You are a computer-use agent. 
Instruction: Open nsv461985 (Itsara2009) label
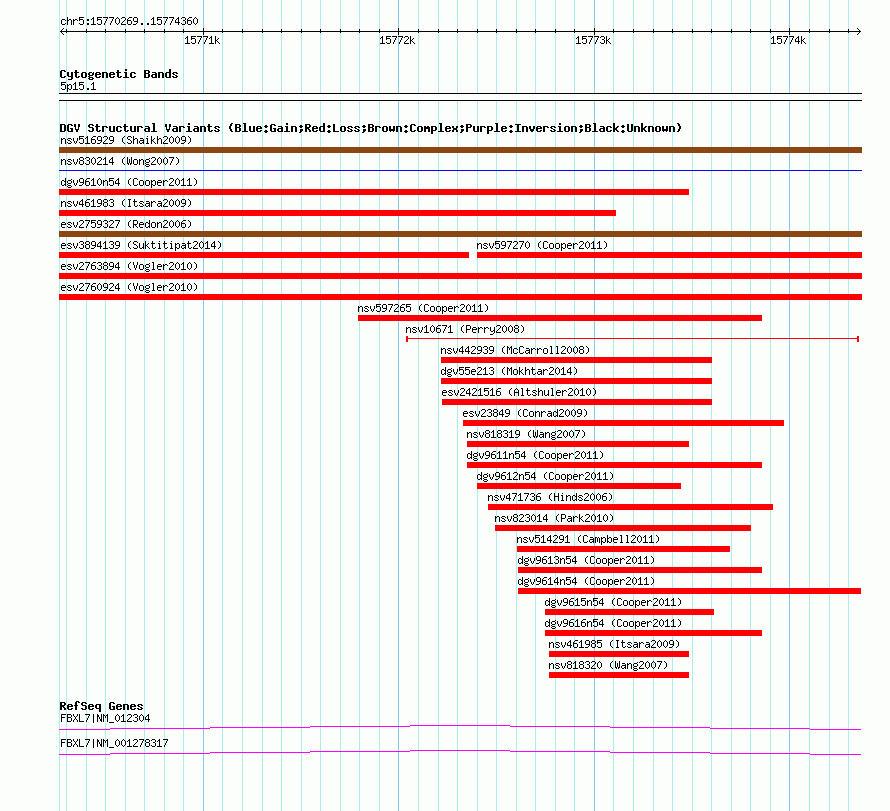[614, 644]
